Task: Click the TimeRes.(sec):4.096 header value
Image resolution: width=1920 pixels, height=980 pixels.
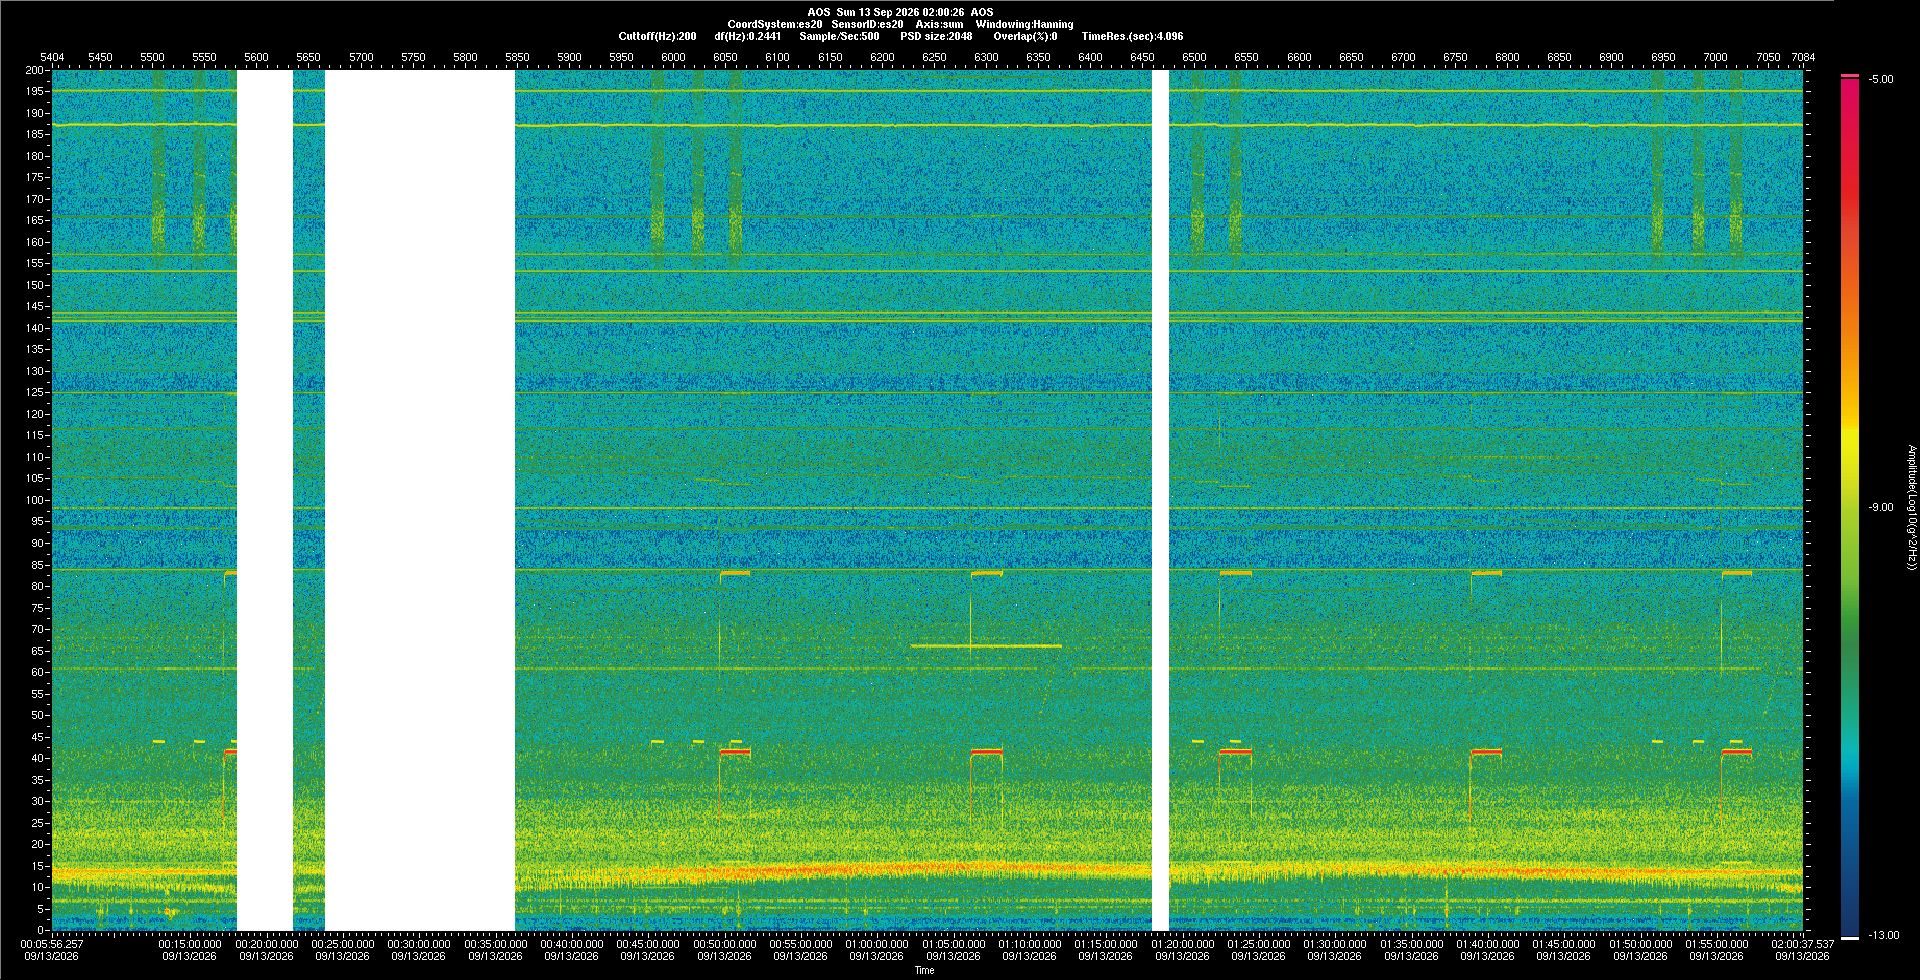Action: [1132, 36]
